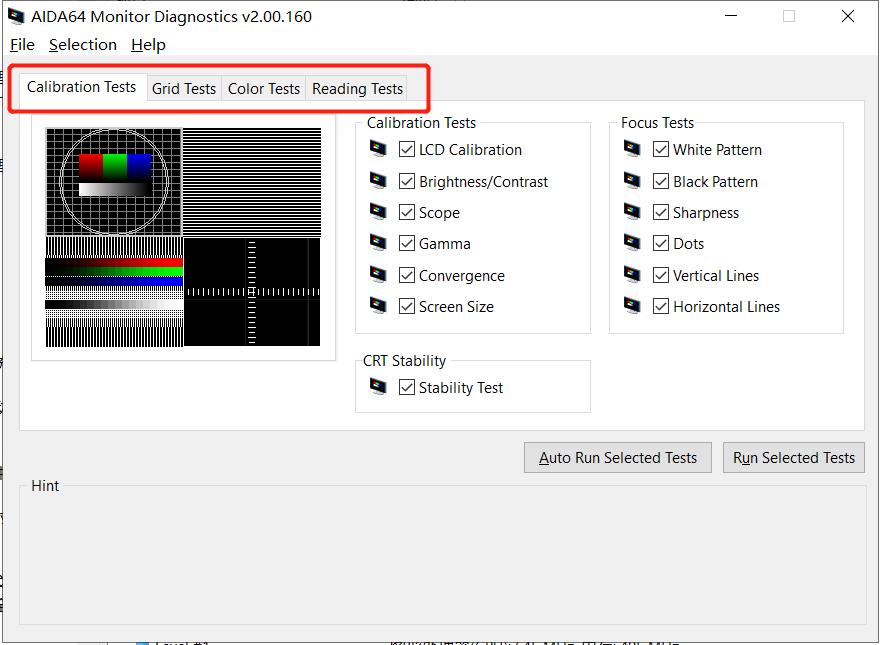The height and width of the screenshot is (645, 881).
Task: Expand the Help menu
Action: point(148,45)
